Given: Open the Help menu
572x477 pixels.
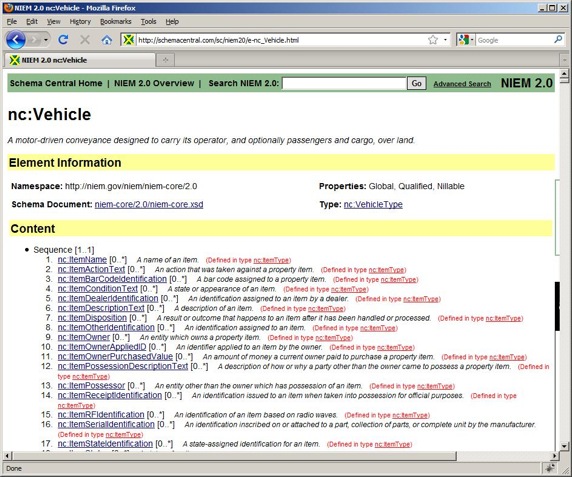Looking at the screenshot, I should (172, 22).
